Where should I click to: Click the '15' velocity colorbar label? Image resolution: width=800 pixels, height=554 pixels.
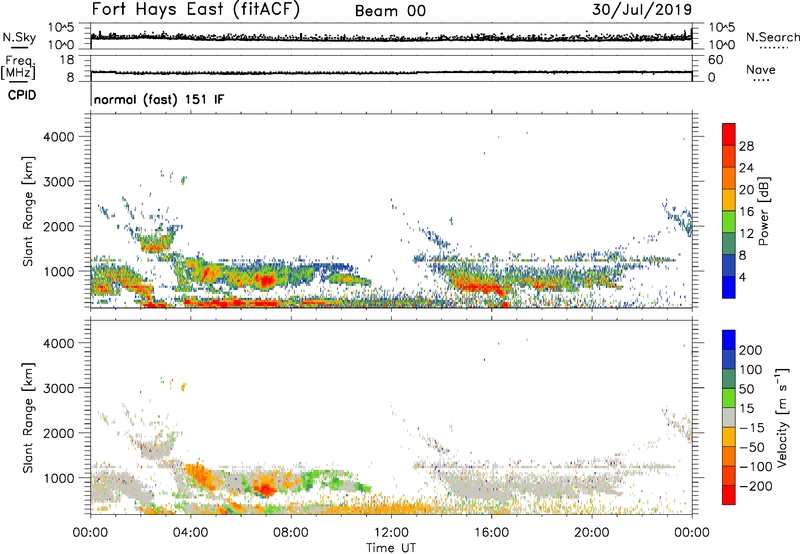tap(746, 409)
